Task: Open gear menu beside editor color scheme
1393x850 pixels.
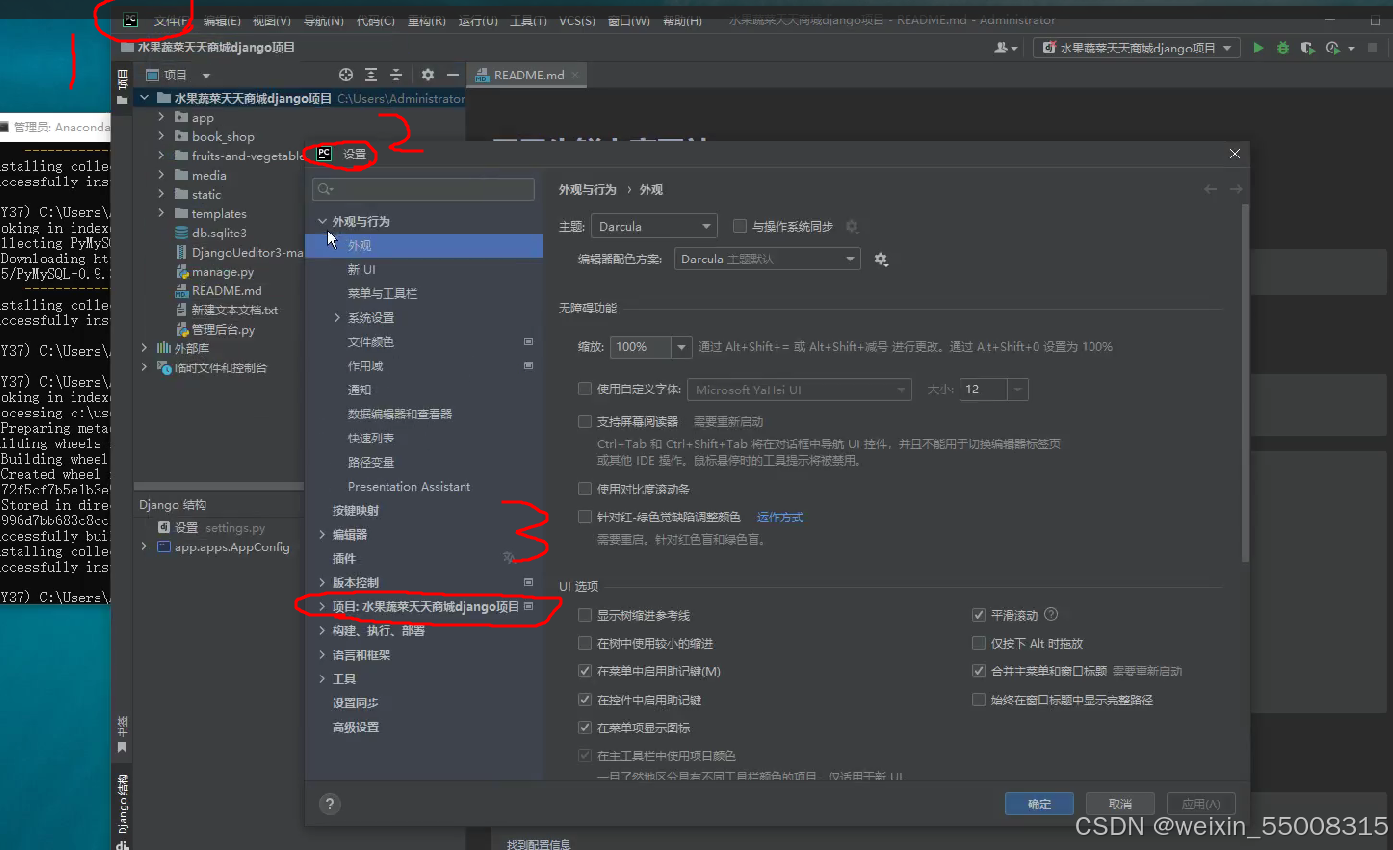Action: pos(881,259)
